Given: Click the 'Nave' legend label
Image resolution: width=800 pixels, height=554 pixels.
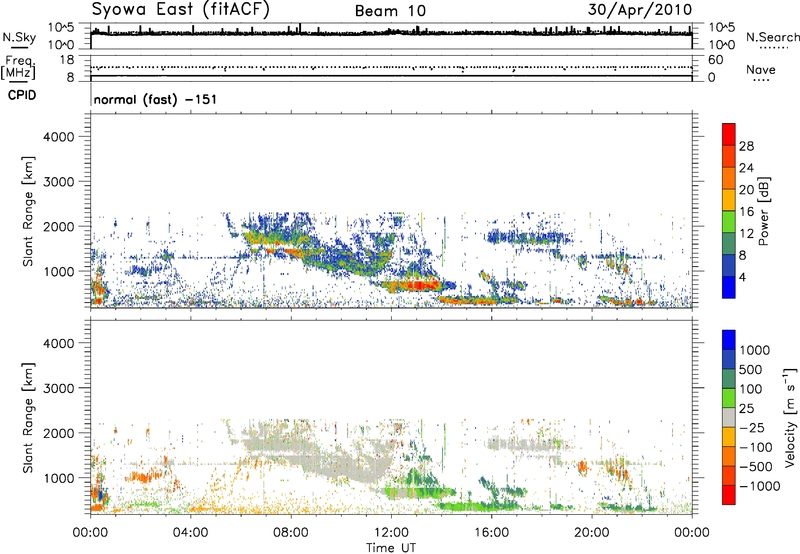Looking at the screenshot, I should click(761, 69).
